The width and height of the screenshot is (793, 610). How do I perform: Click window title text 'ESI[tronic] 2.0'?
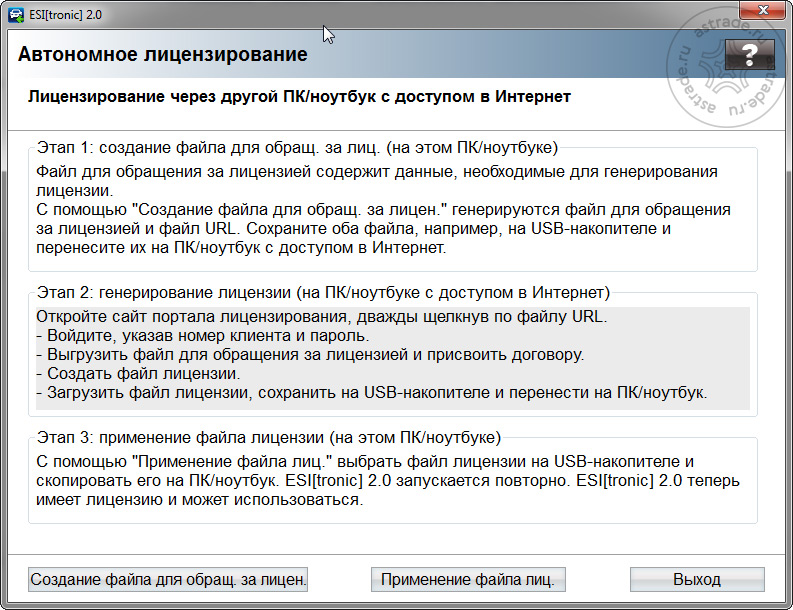point(65,15)
